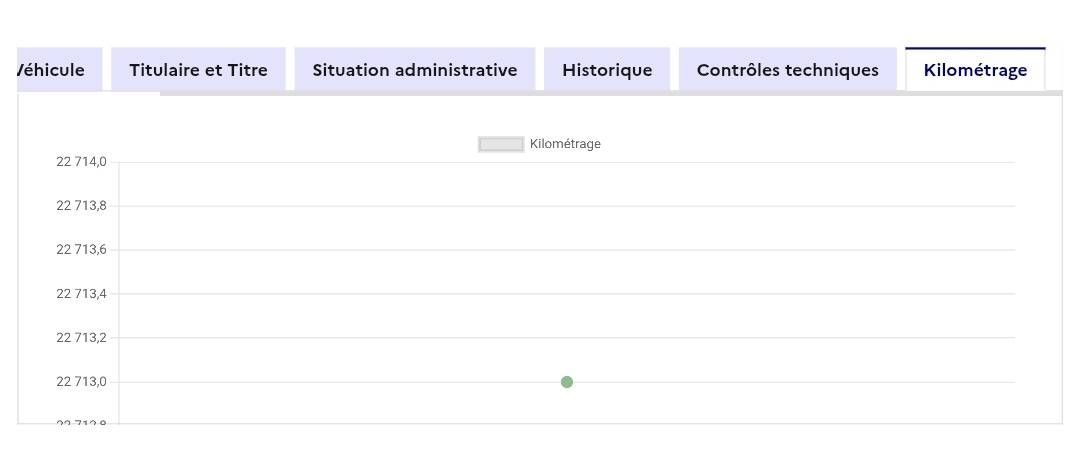Screen dimensions: 1079x449
Task: Click the horizontal gridline at 22 713,6 level
Action: coord(700,250)
